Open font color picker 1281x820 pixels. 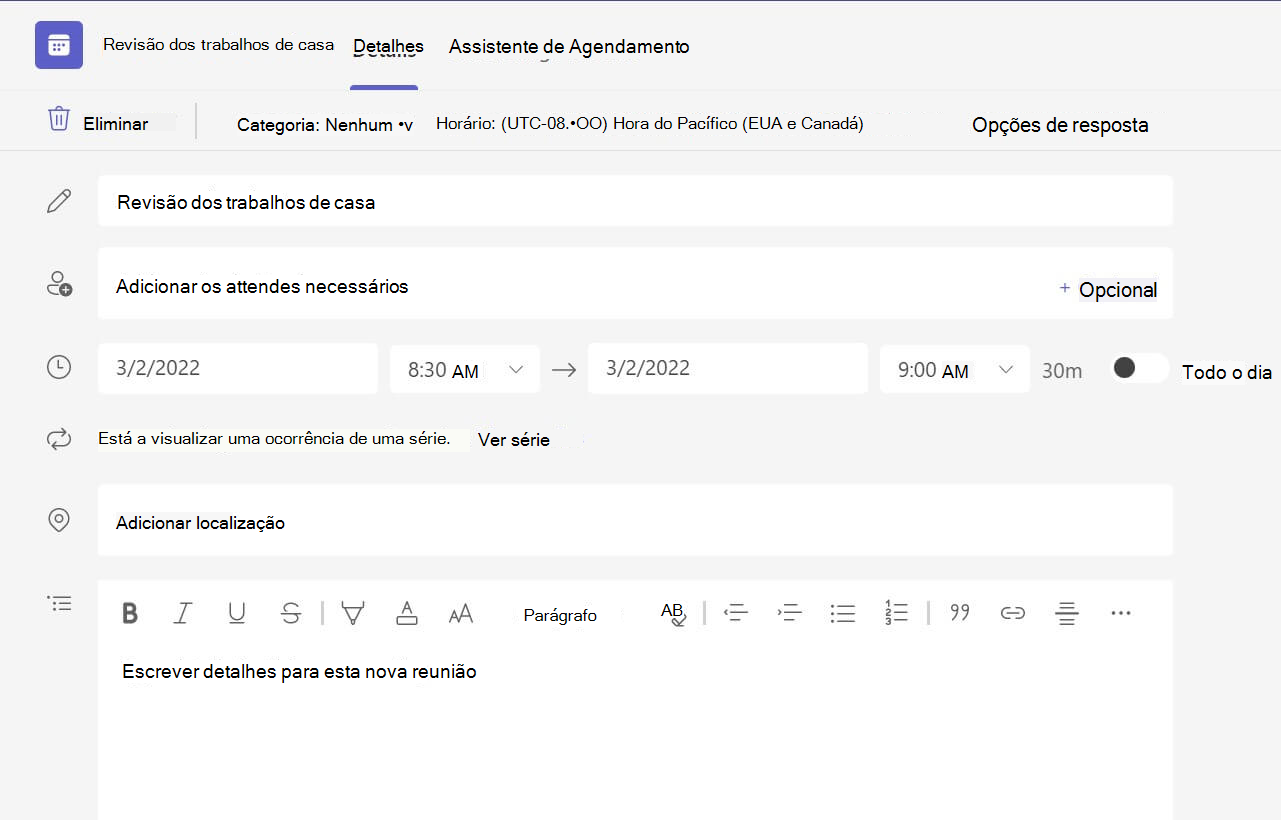(407, 613)
